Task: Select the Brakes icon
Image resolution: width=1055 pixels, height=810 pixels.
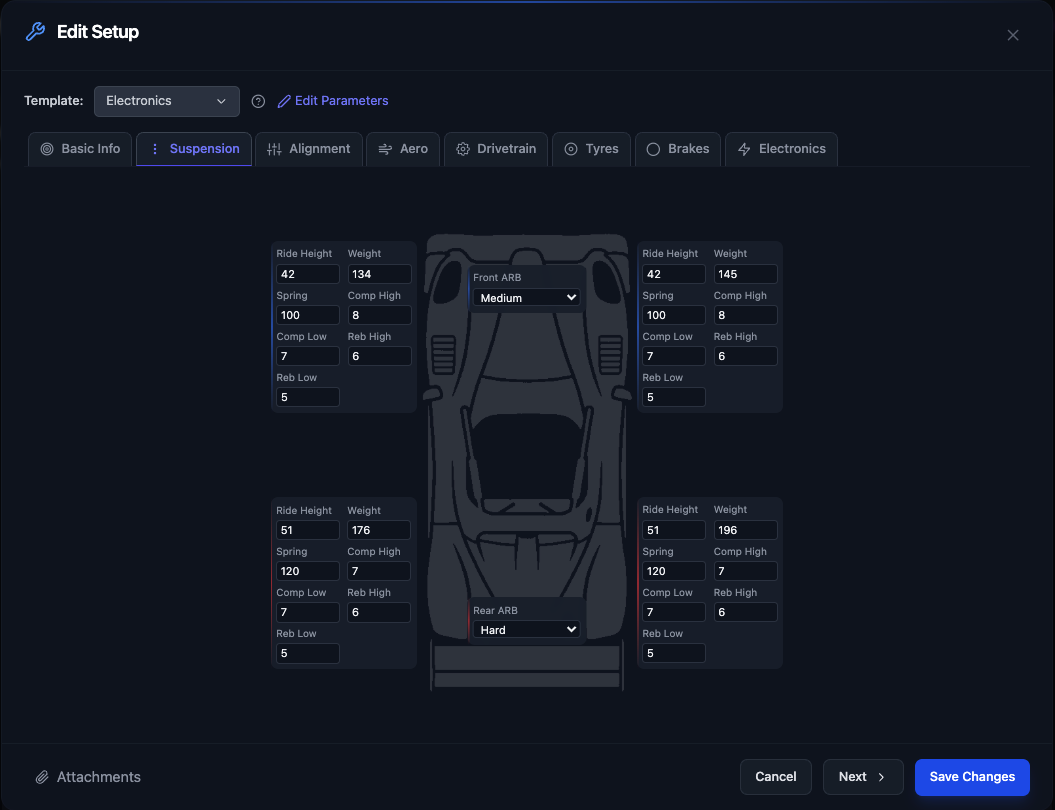Action: 656,148
